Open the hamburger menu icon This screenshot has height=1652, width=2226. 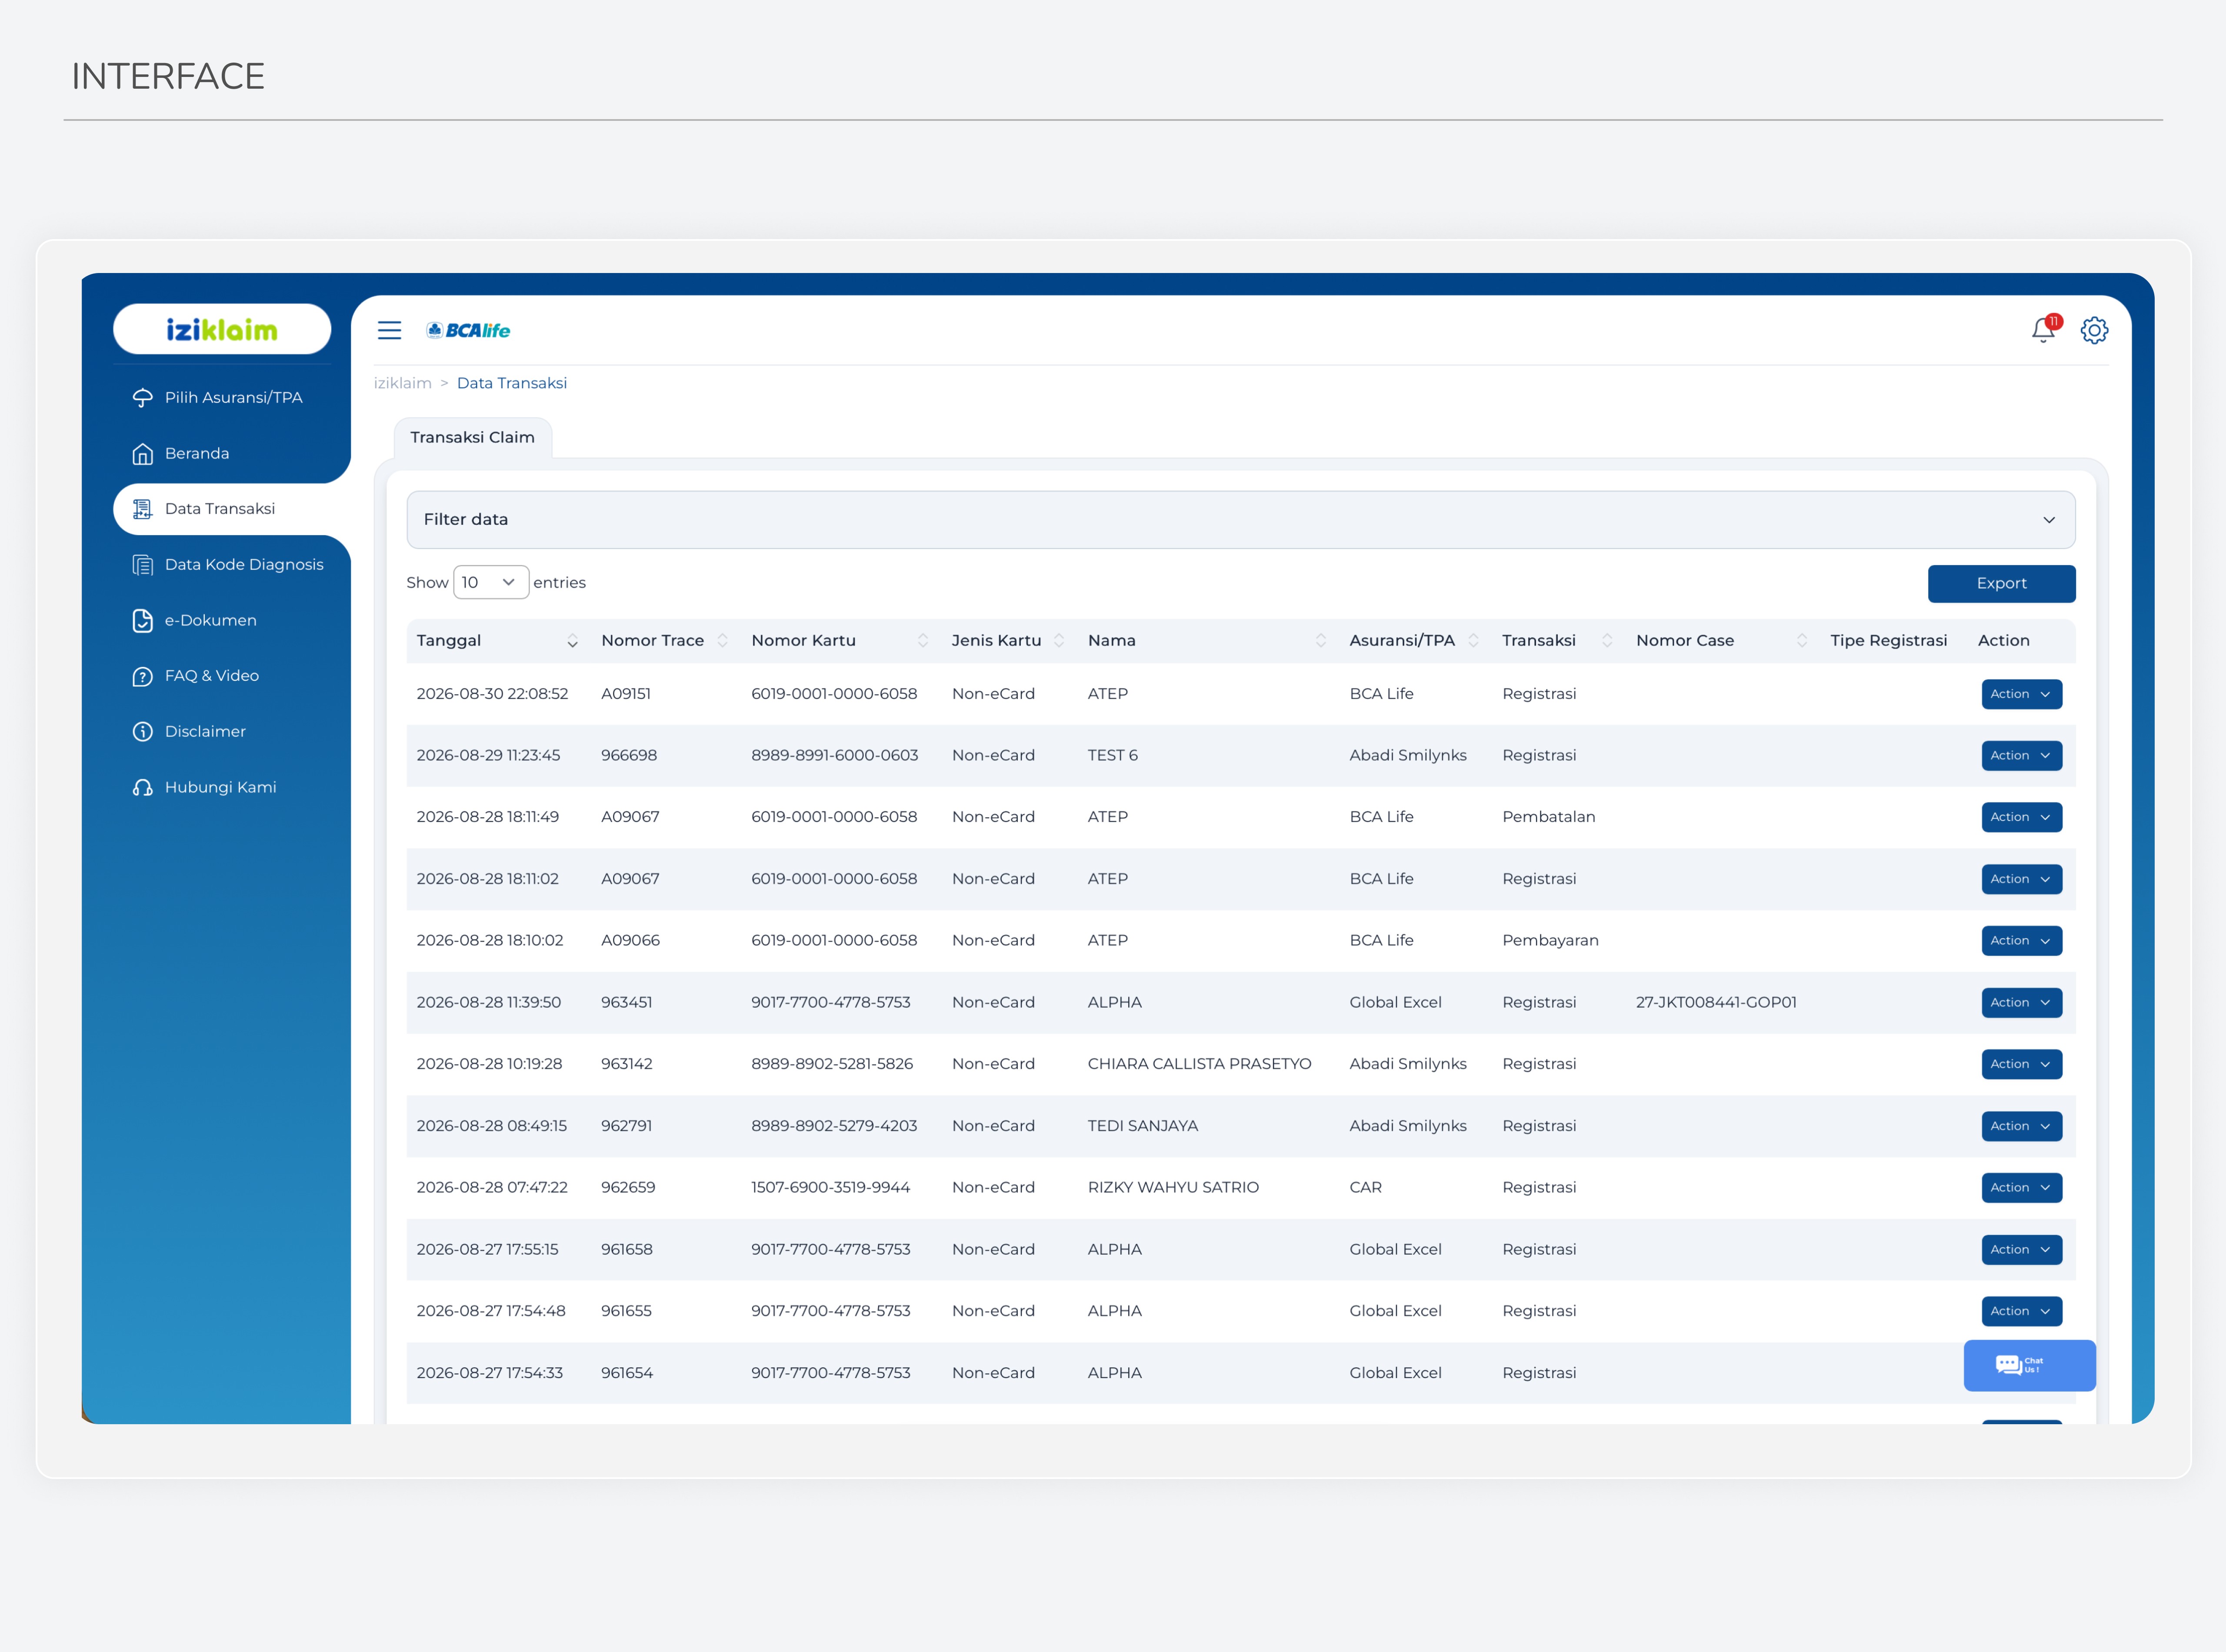389,330
